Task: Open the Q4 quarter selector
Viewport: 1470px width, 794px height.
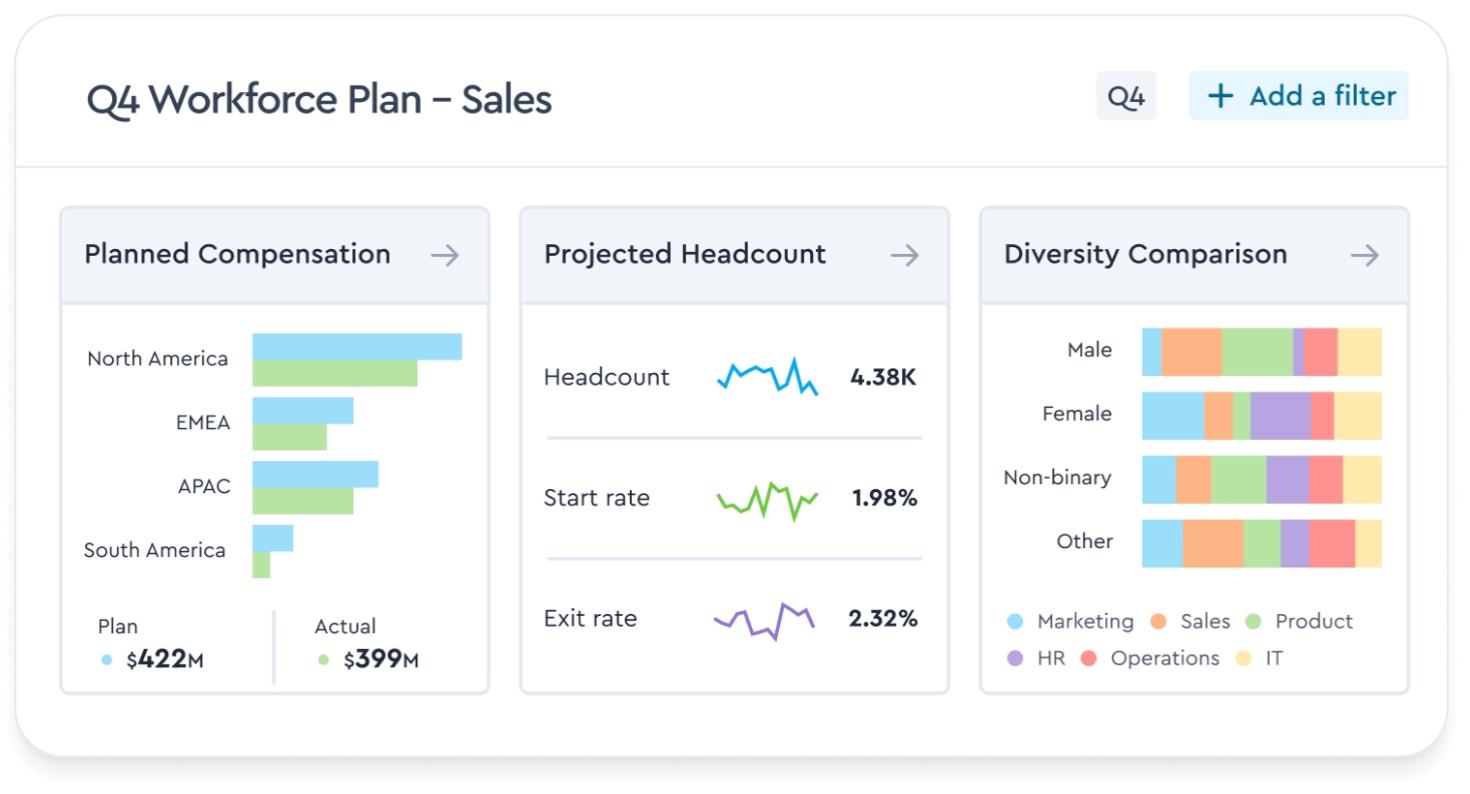Action: click(x=1126, y=96)
